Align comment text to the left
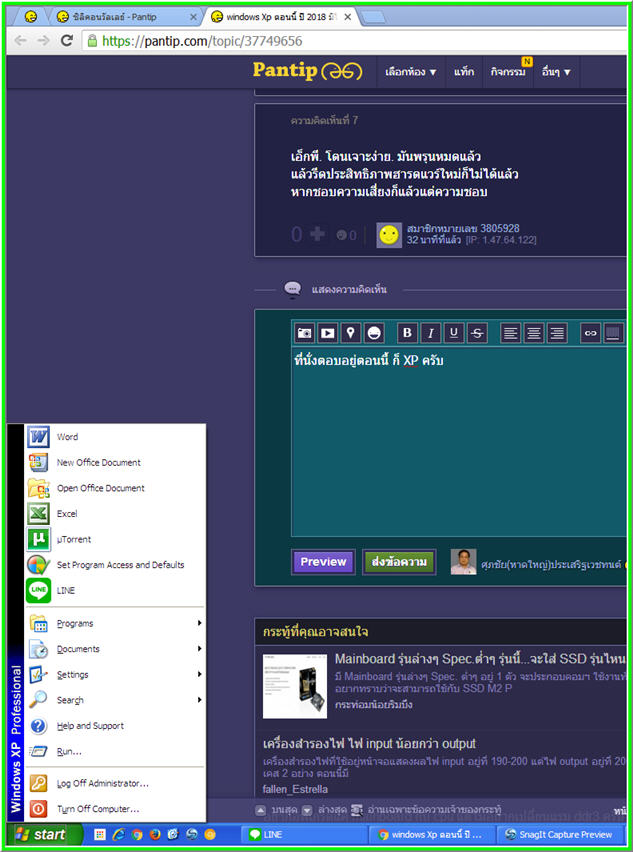Image resolution: width=633 pixels, height=852 pixels. coord(510,333)
